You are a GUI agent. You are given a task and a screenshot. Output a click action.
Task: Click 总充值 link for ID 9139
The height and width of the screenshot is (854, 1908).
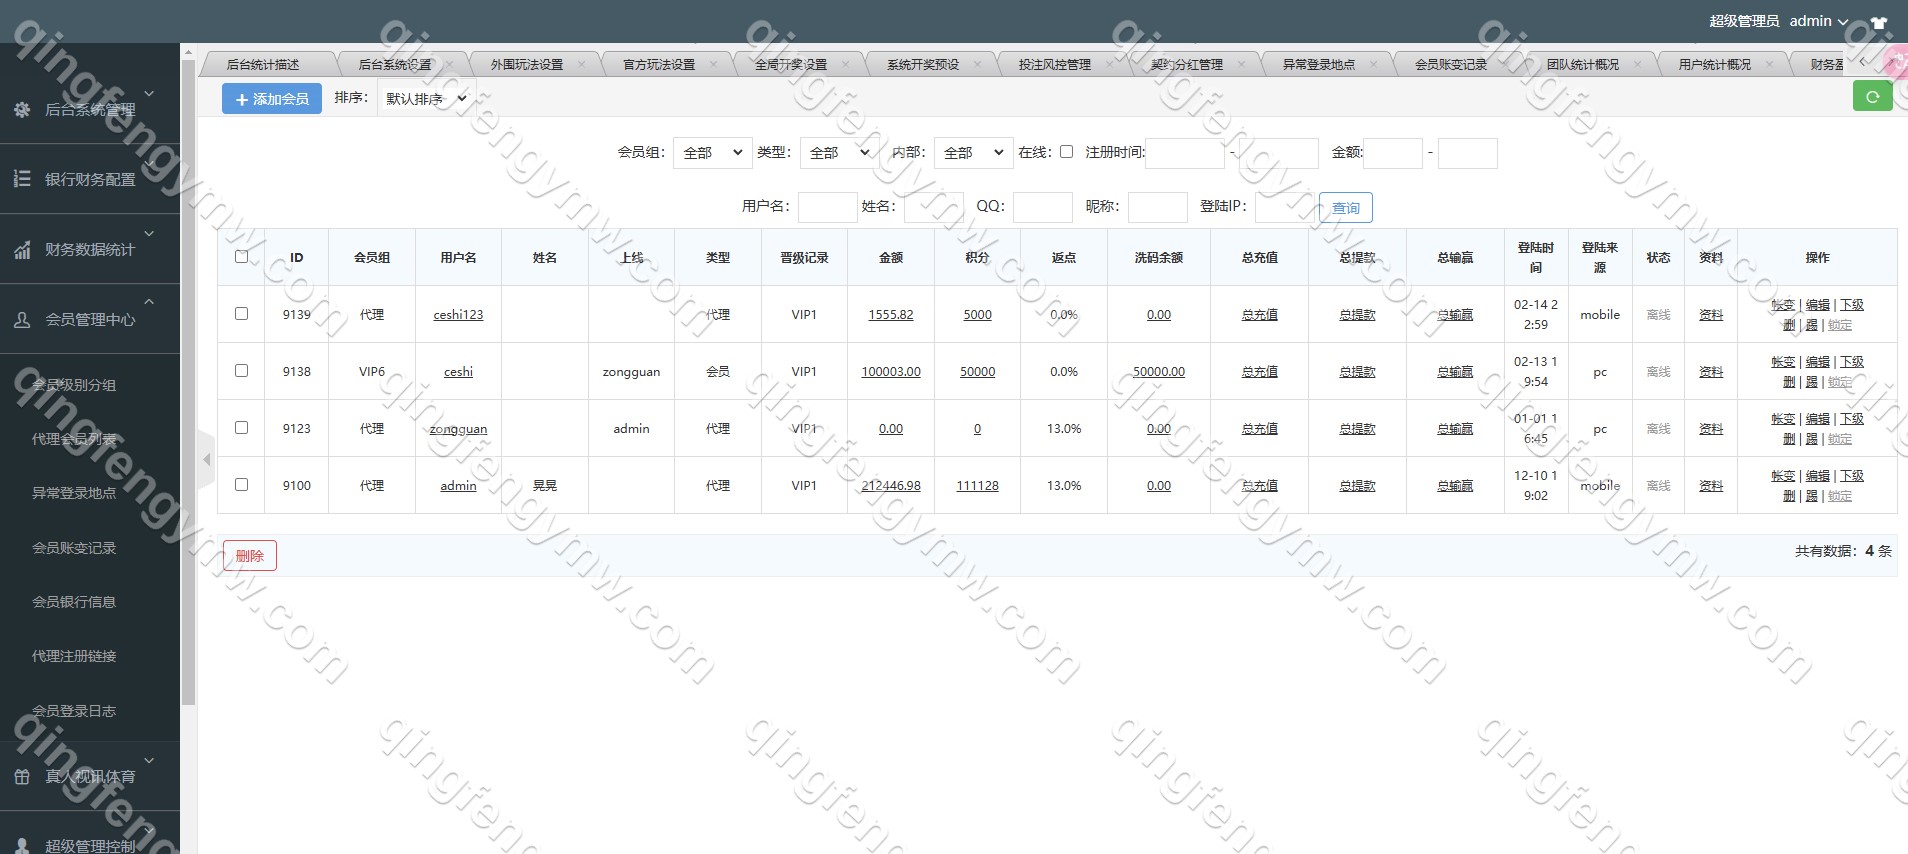click(1259, 314)
